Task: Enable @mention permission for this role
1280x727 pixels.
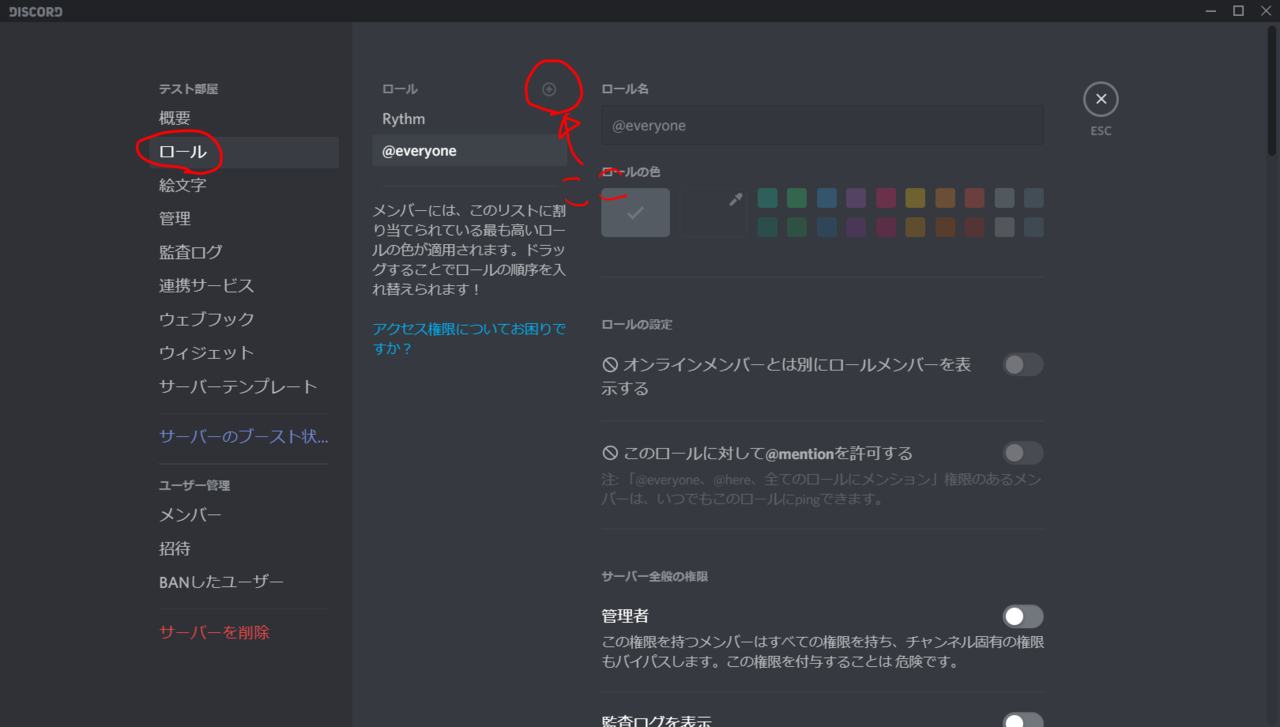Action: (x=1022, y=453)
